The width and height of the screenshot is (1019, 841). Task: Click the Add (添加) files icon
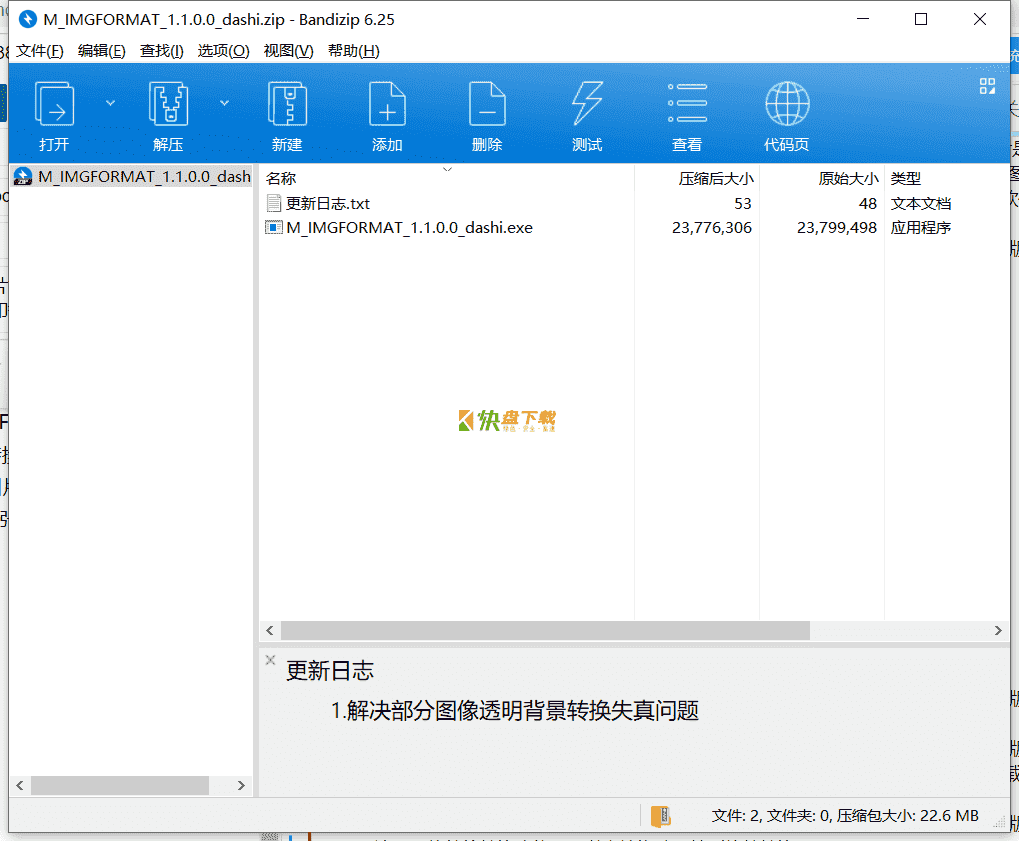387,104
